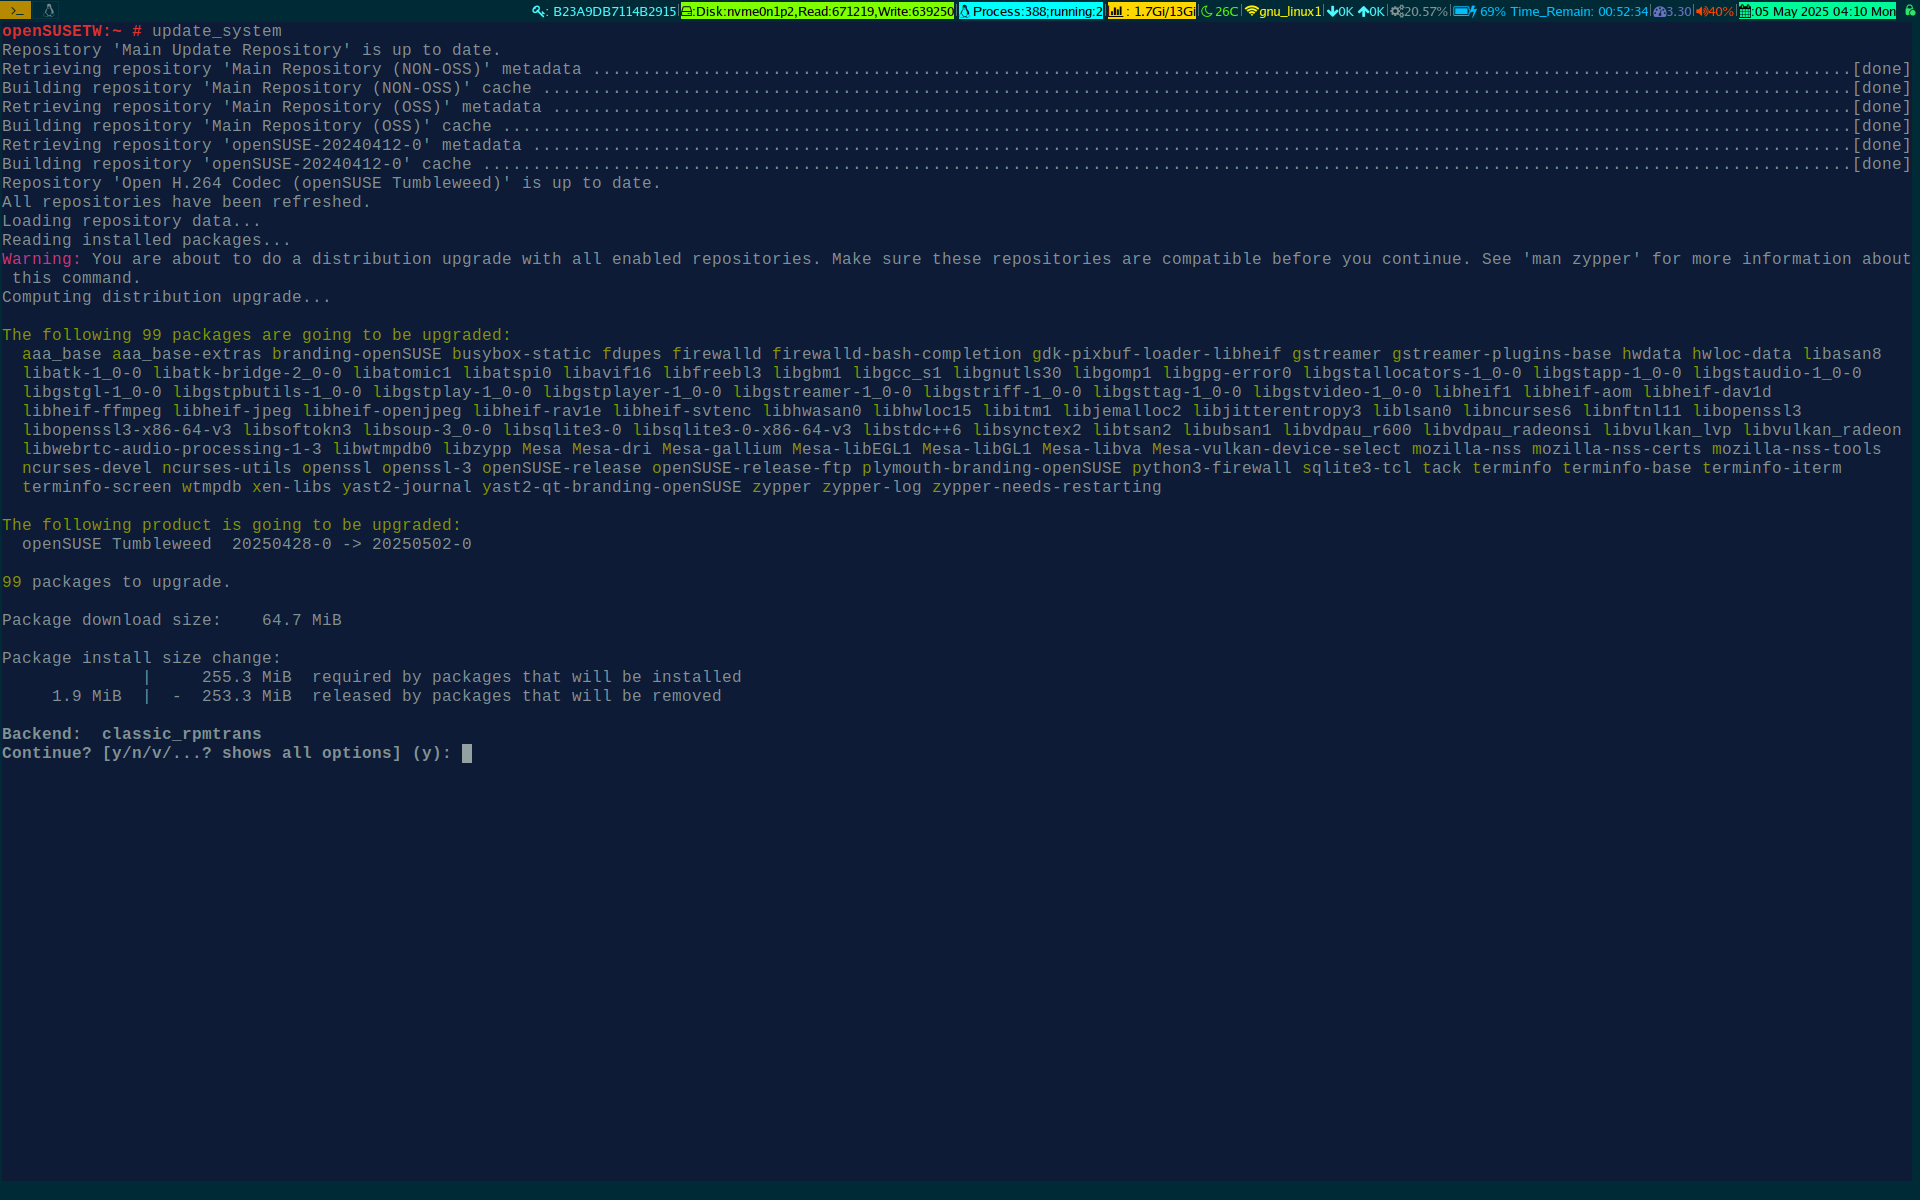The height and width of the screenshot is (1200, 1920).
Task: Click the disk icon in the nvme0n1p2 block
Action: [688, 12]
